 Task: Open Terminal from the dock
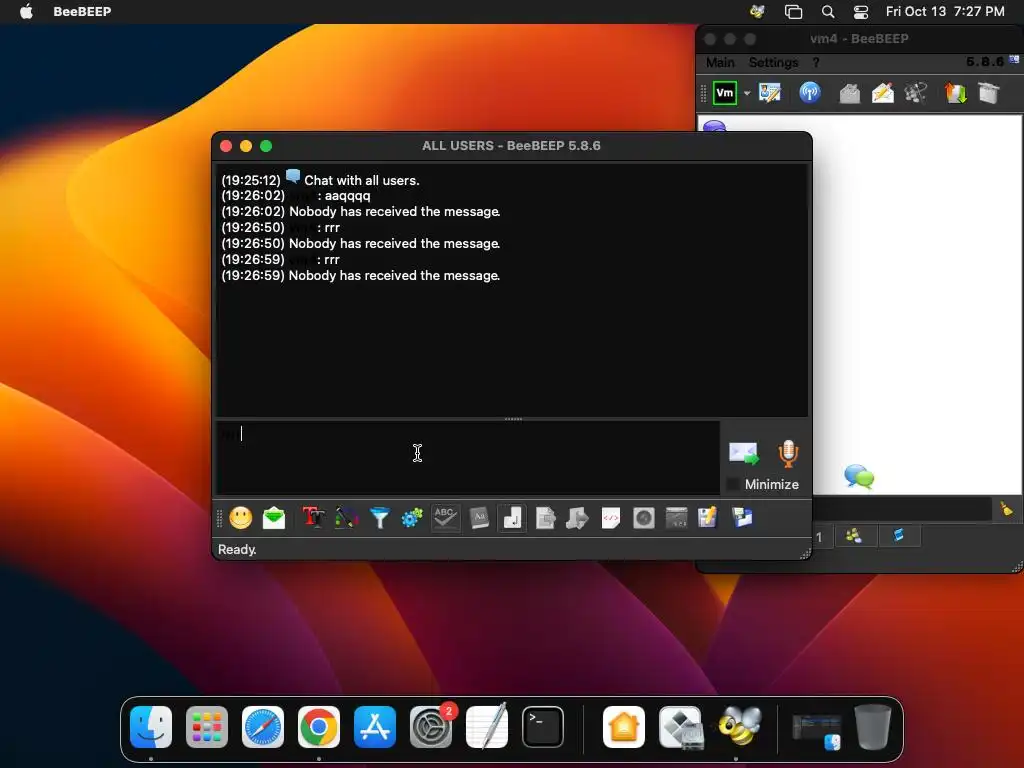[x=543, y=727]
